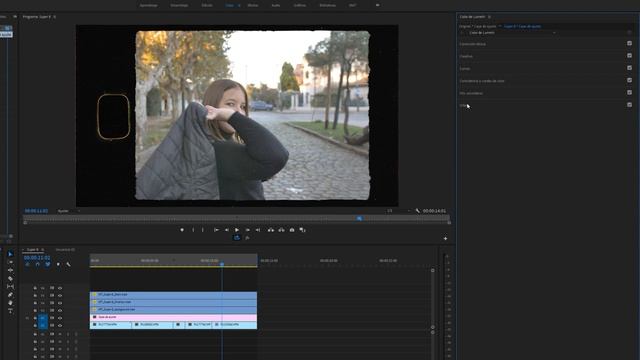640x360 pixels.
Task: Toggle the Curves section checkbox
Action: coord(629,68)
